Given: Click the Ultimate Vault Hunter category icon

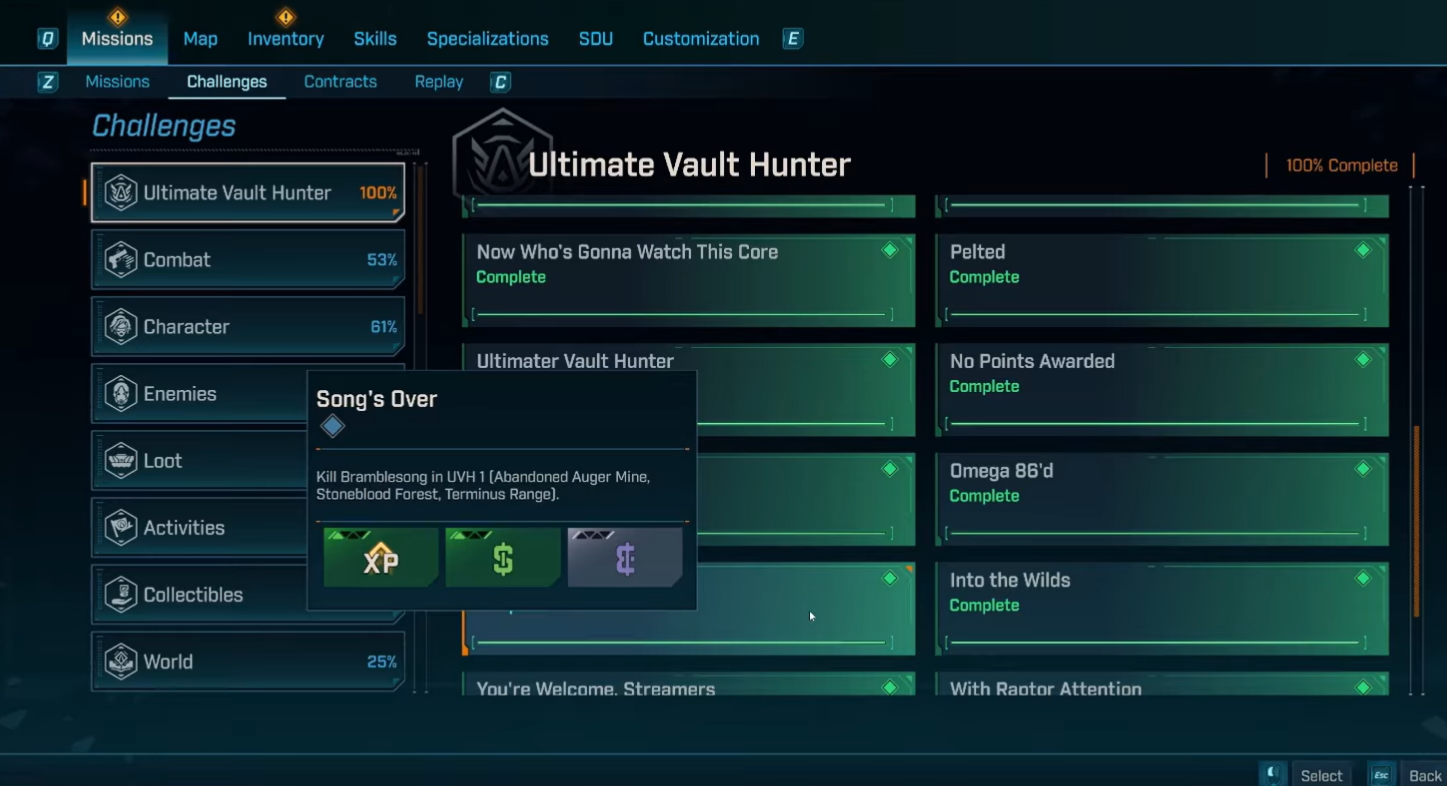Looking at the screenshot, I should coord(121,193).
